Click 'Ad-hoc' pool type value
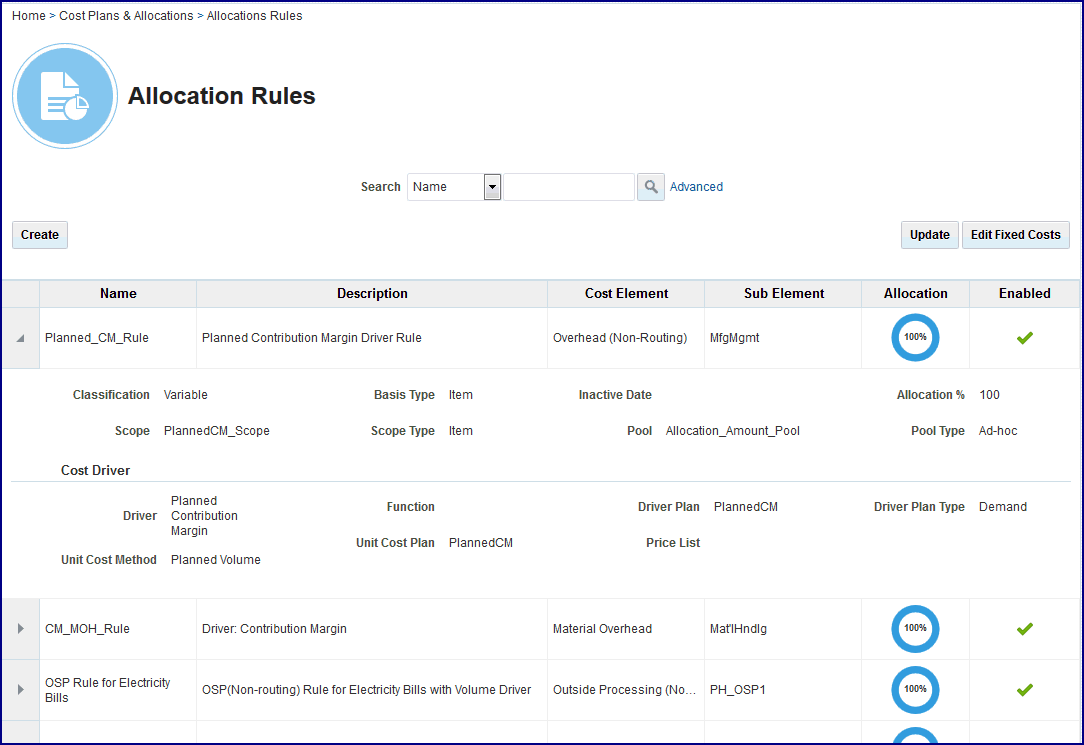The image size is (1084, 745). [998, 431]
